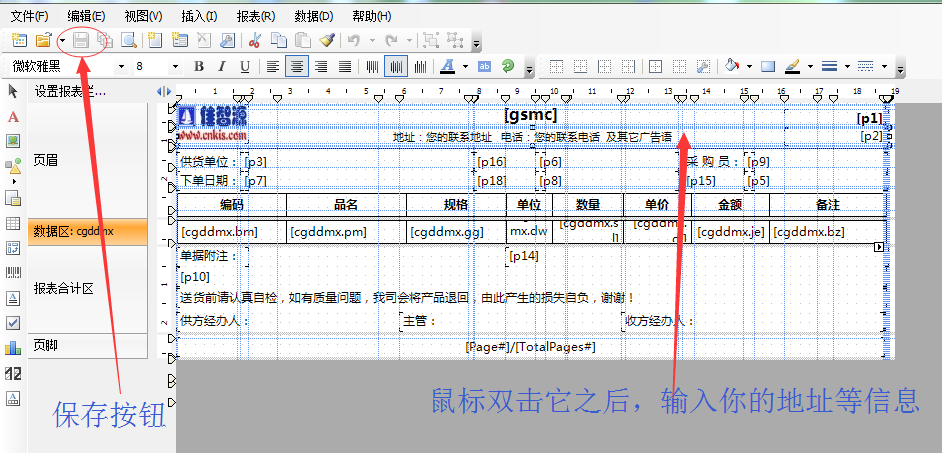Select the picture object tool

pos(14,141)
